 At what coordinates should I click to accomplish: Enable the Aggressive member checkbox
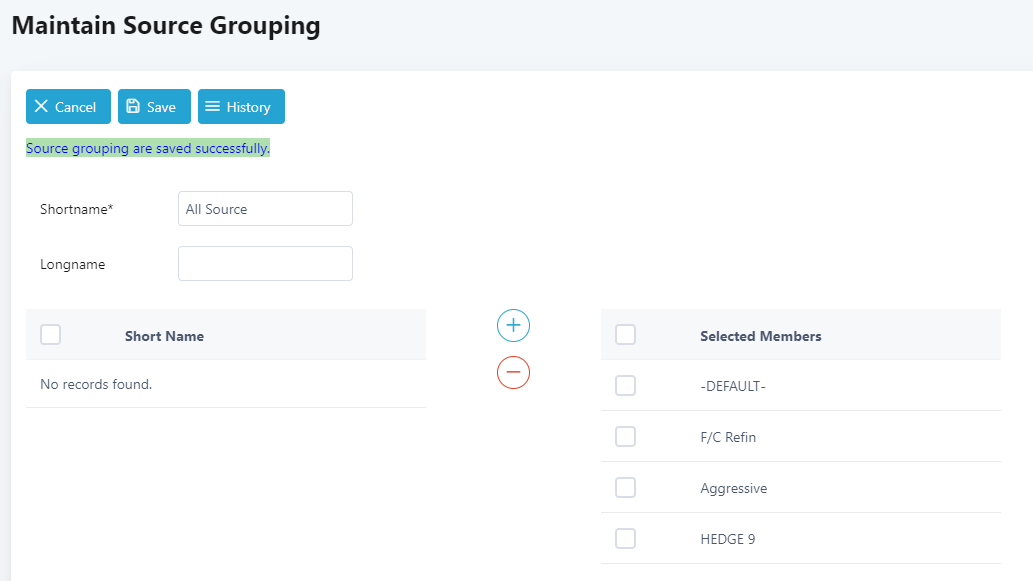coord(626,488)
